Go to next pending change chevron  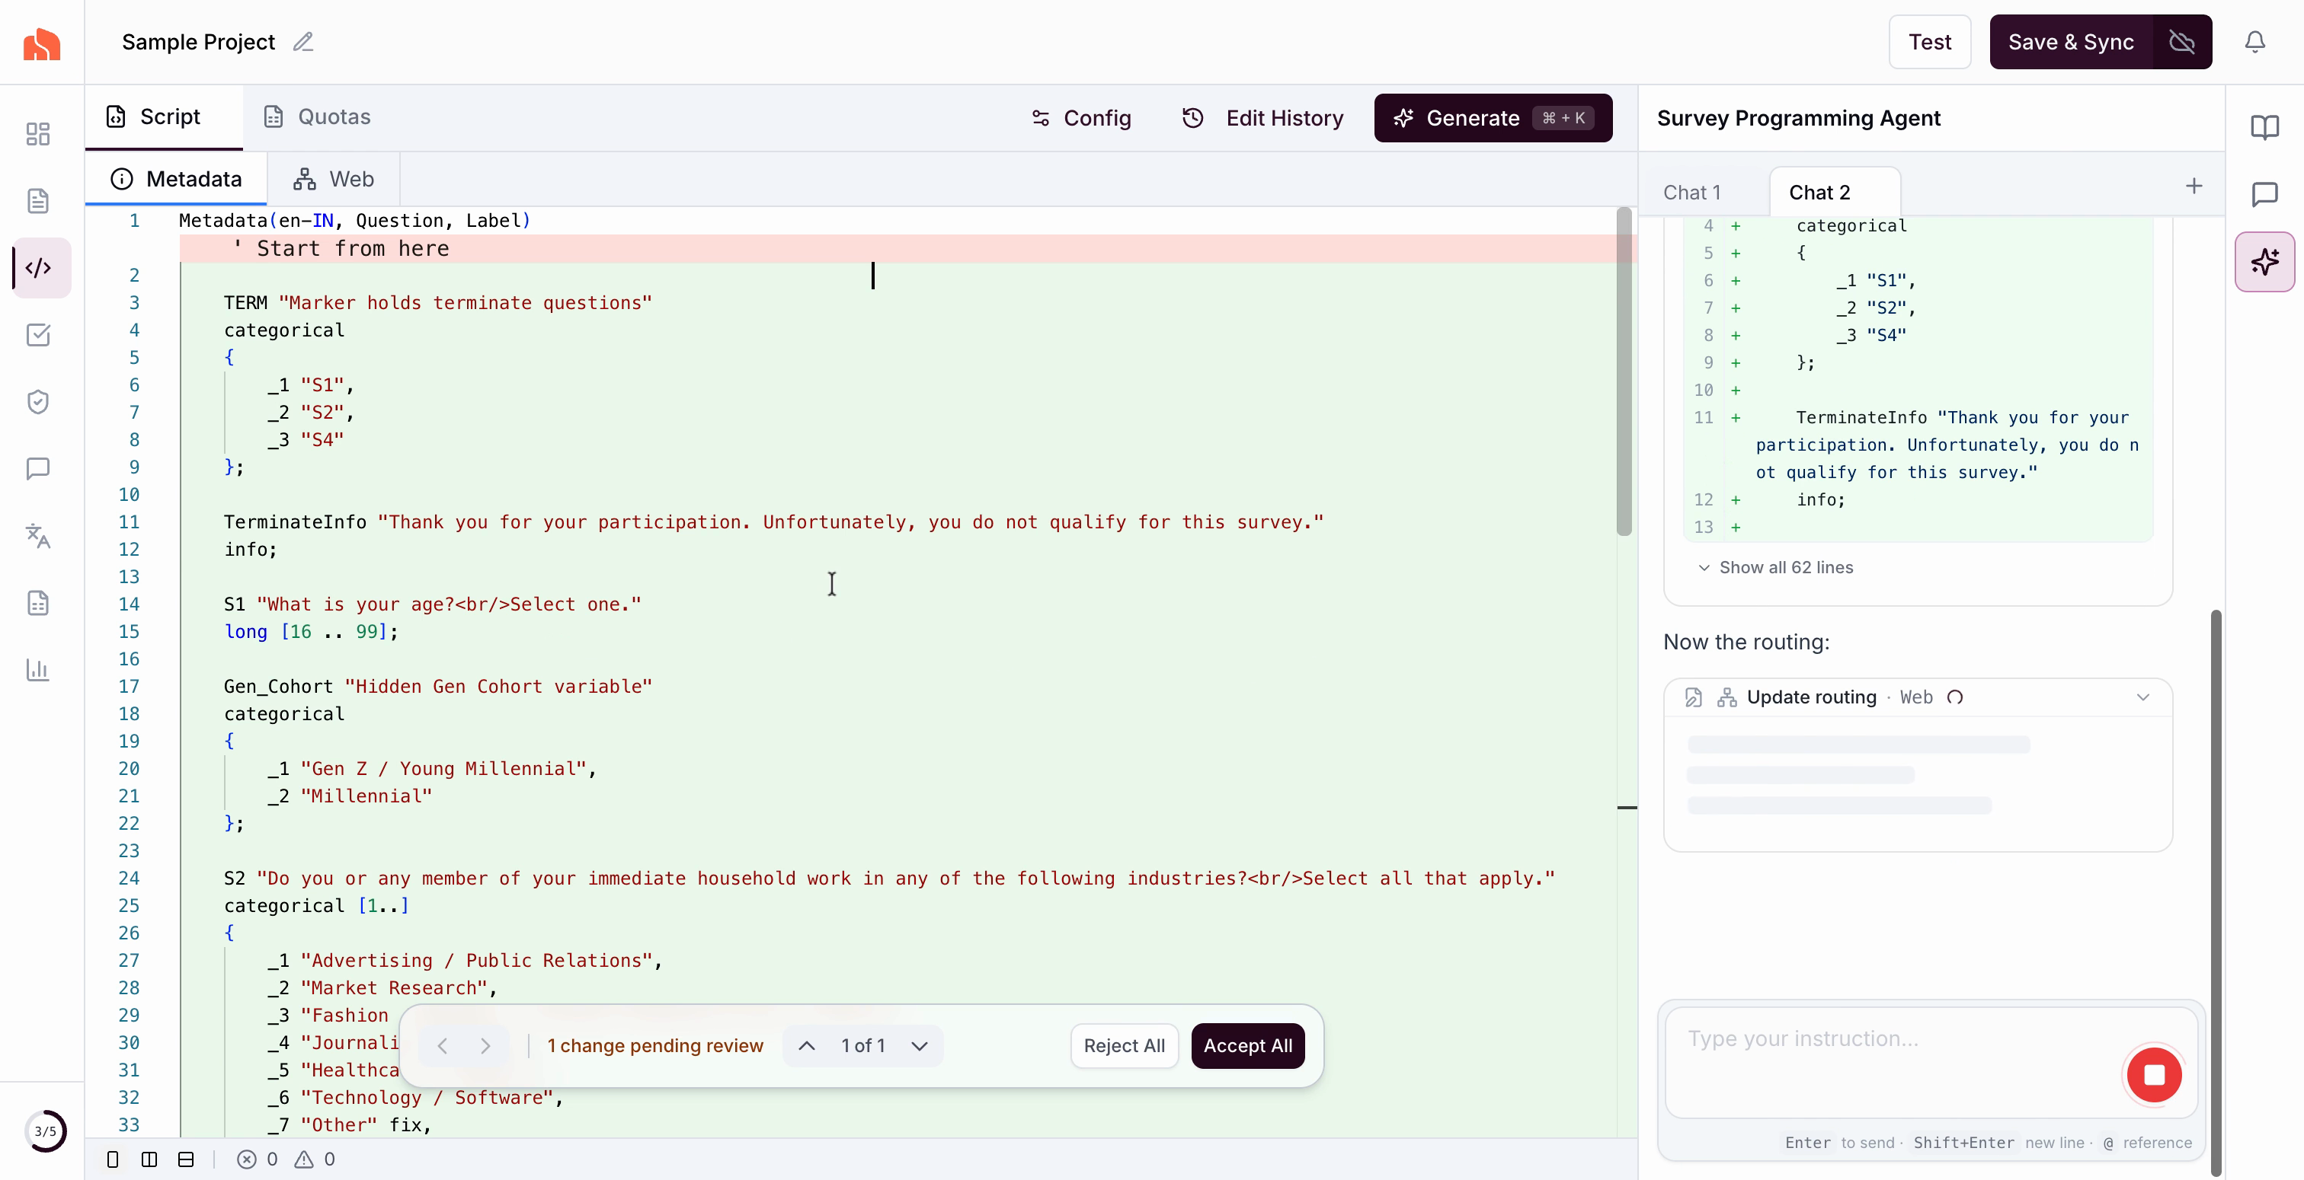[x=919, y=1046]
